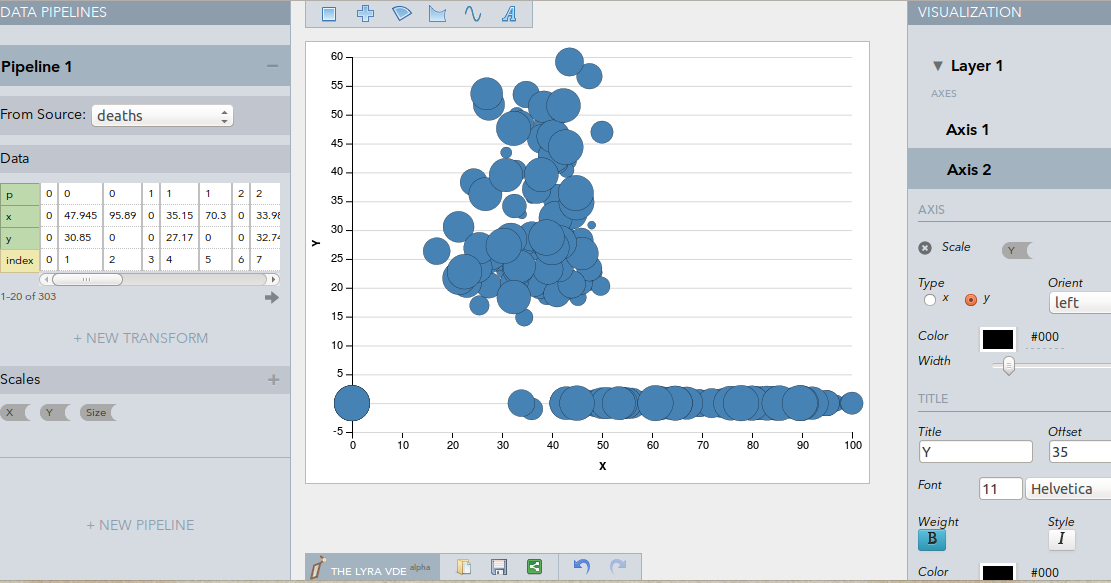
Task: Open the deaths source dropdown
Action: coord(162,115)
